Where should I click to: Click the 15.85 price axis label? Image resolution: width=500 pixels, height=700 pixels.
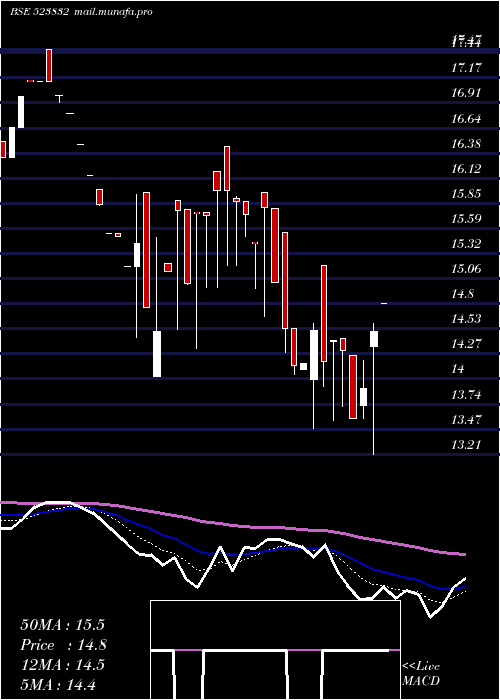[467, 194]
